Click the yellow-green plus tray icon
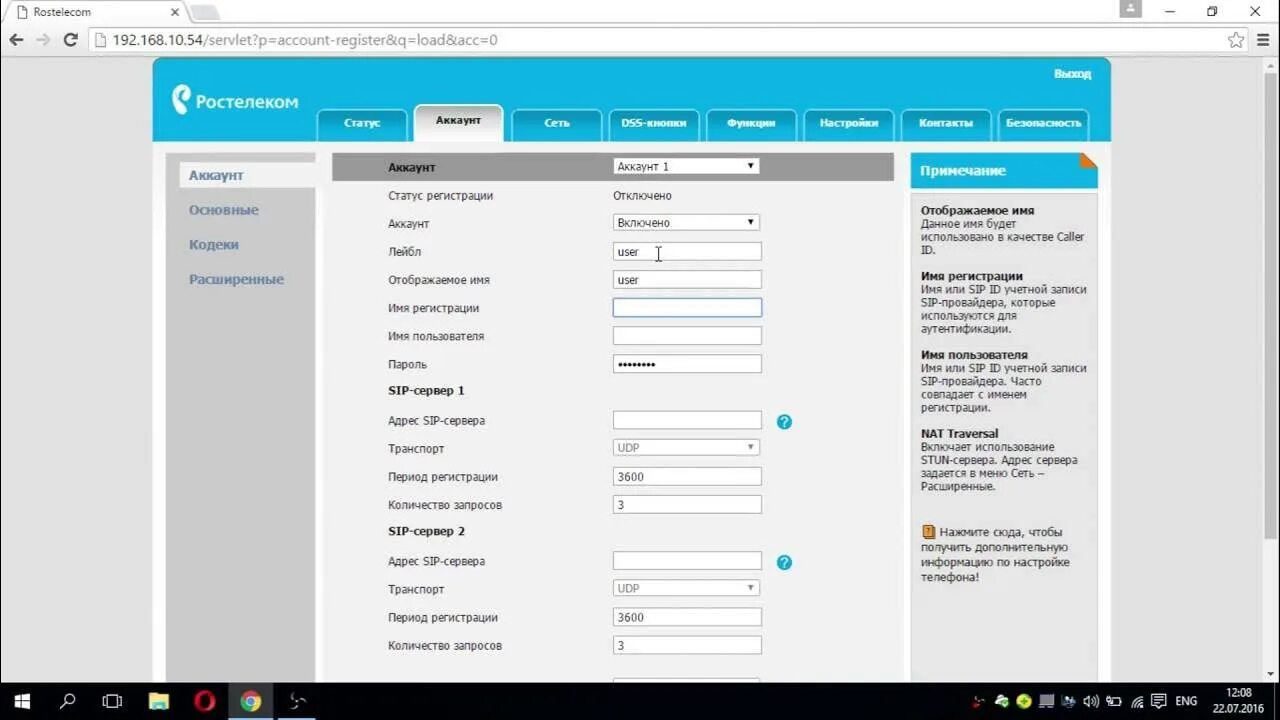Viewport: 1280px width, 720px height. point(1024,702)
